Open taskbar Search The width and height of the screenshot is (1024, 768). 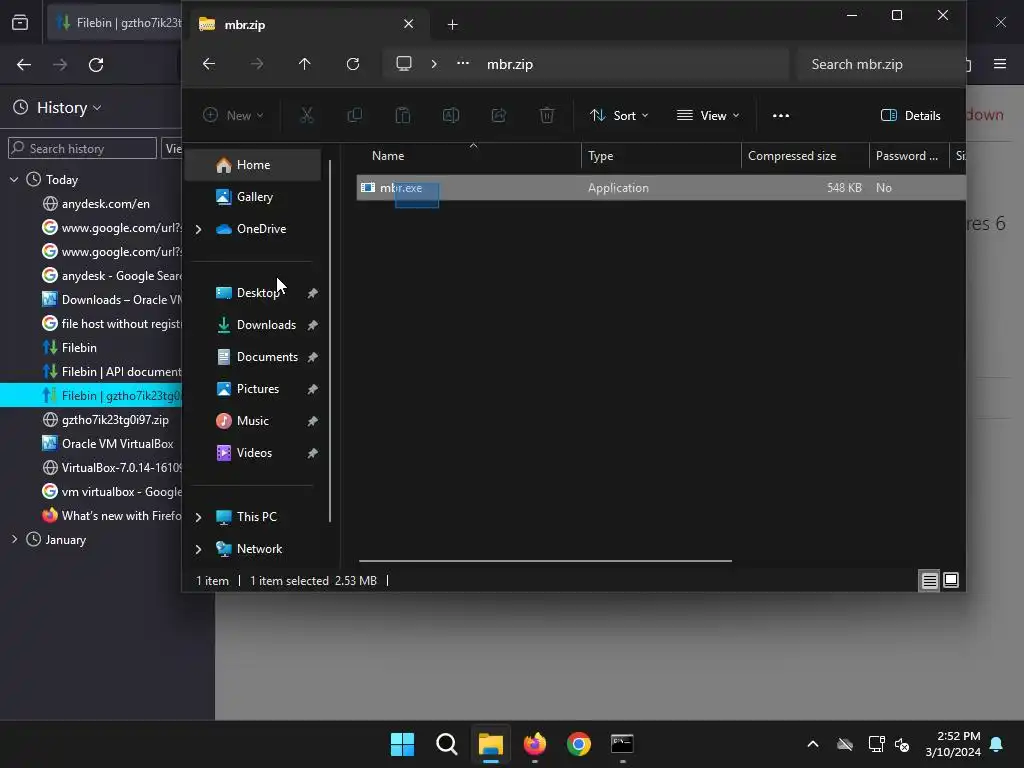coord(447,744)
